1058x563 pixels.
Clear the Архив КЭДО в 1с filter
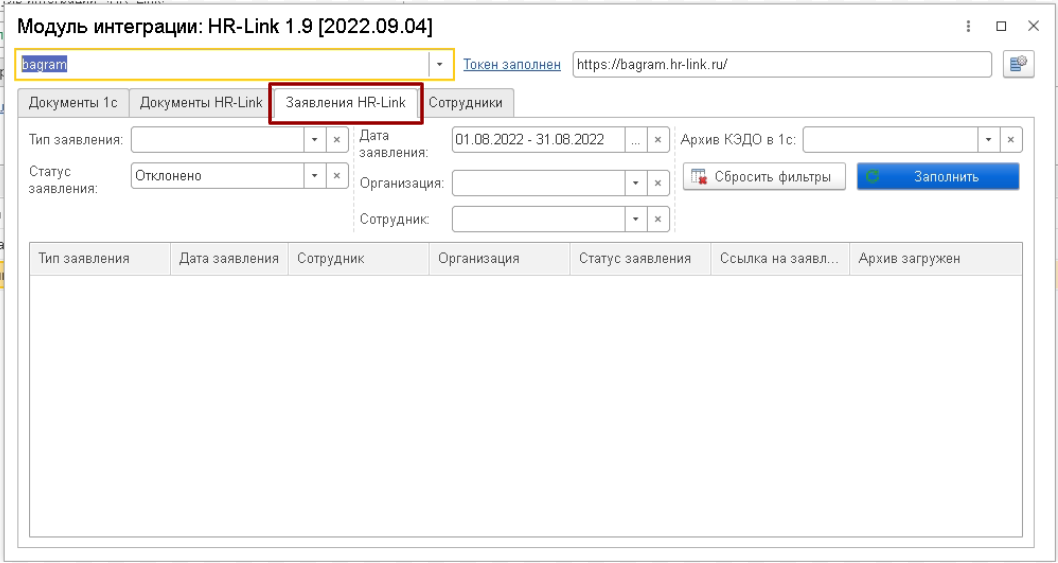coord(1011,140)
